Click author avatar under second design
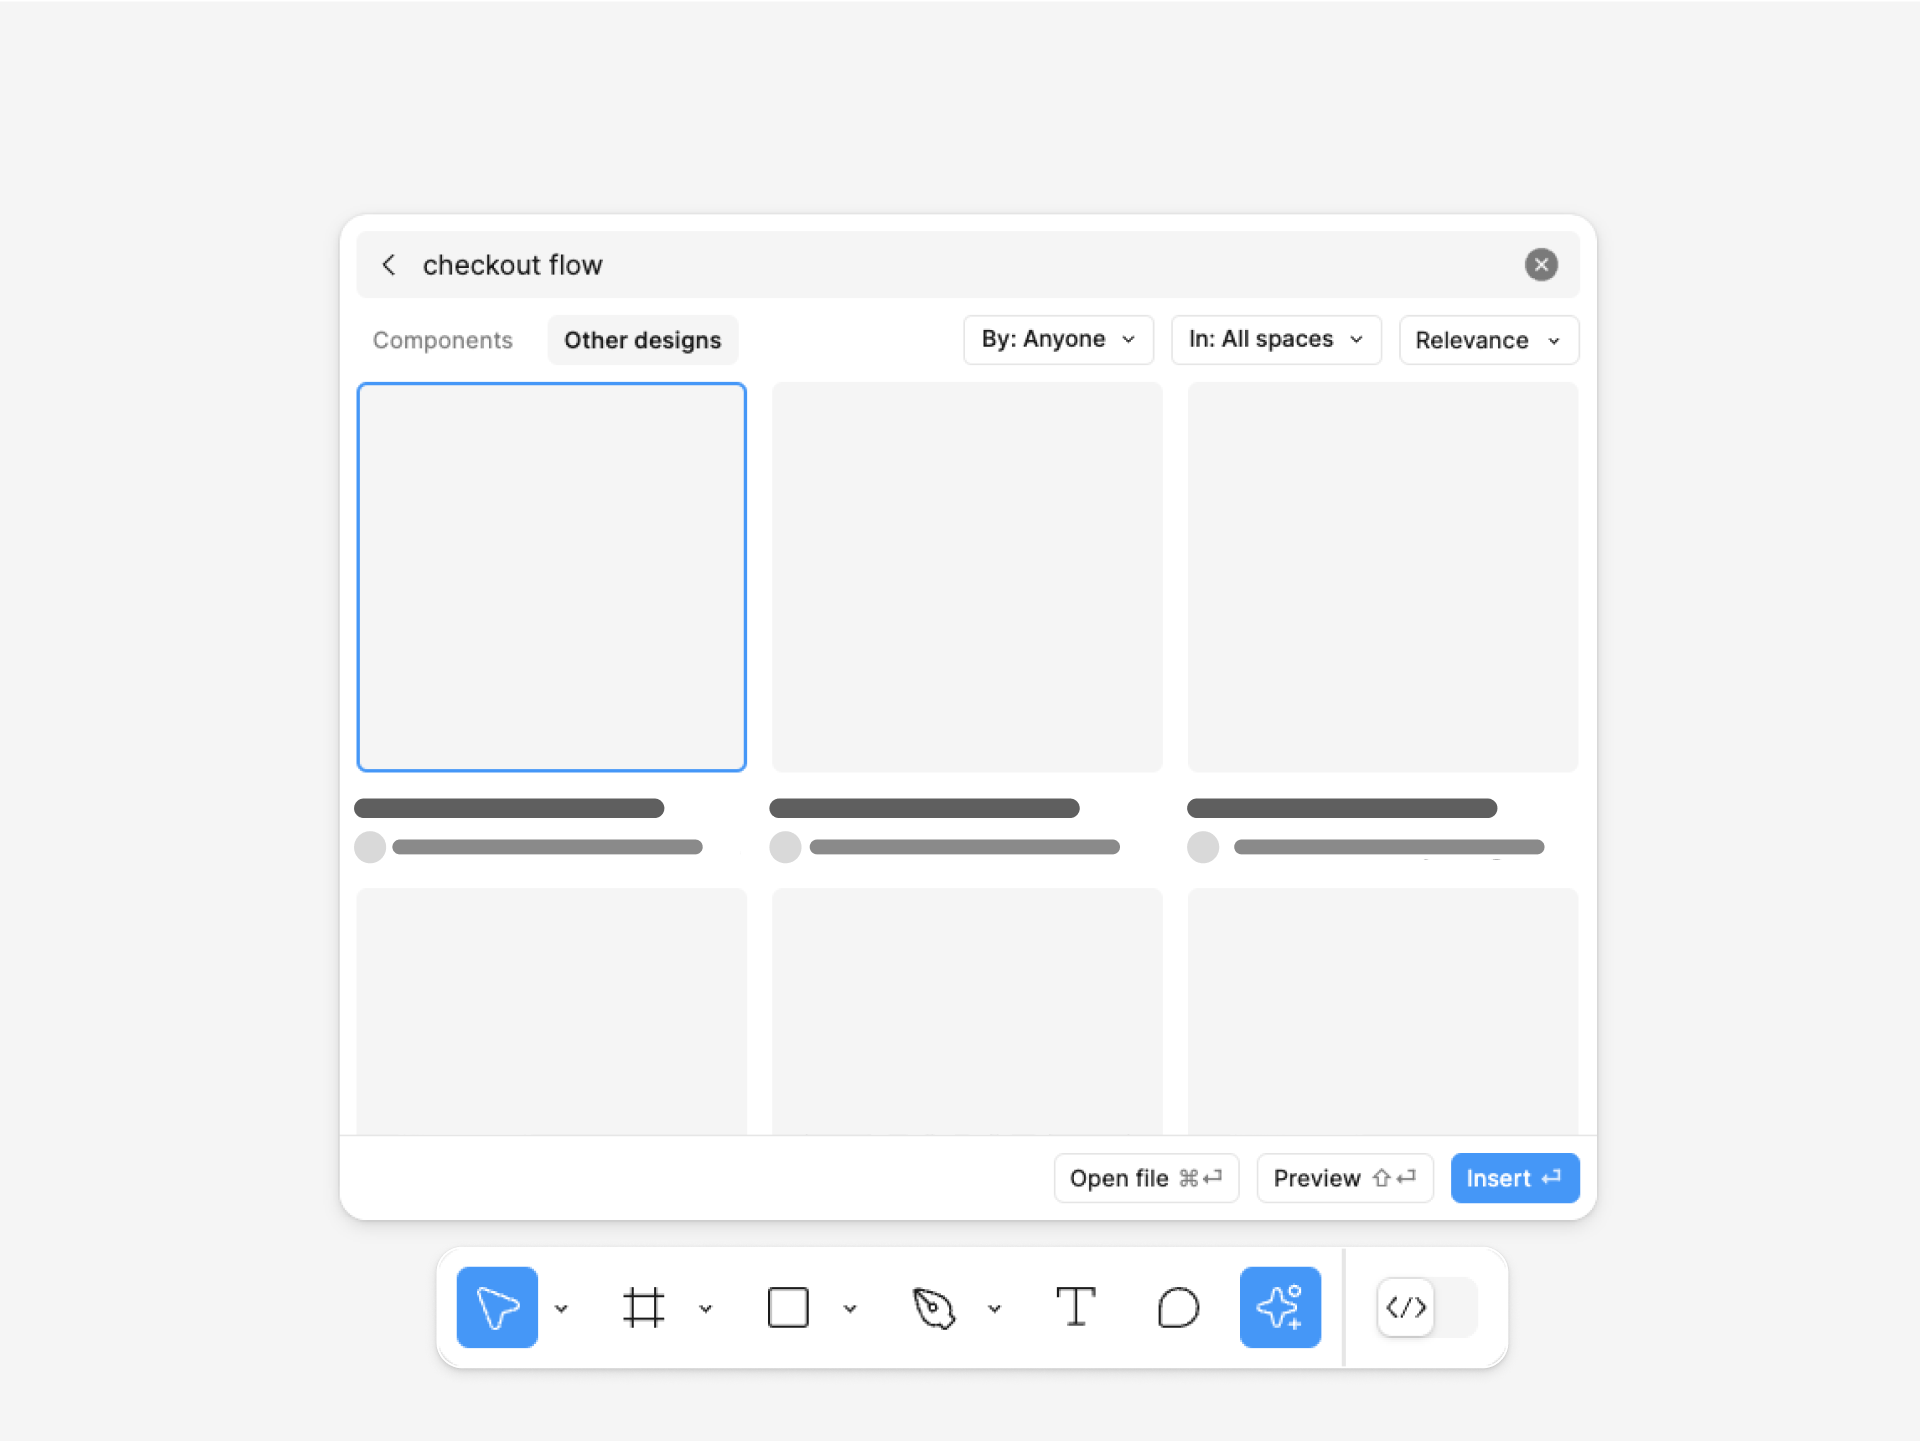Image resolution: width=1920 pixels, height=1441 pixels. [785, 847]
